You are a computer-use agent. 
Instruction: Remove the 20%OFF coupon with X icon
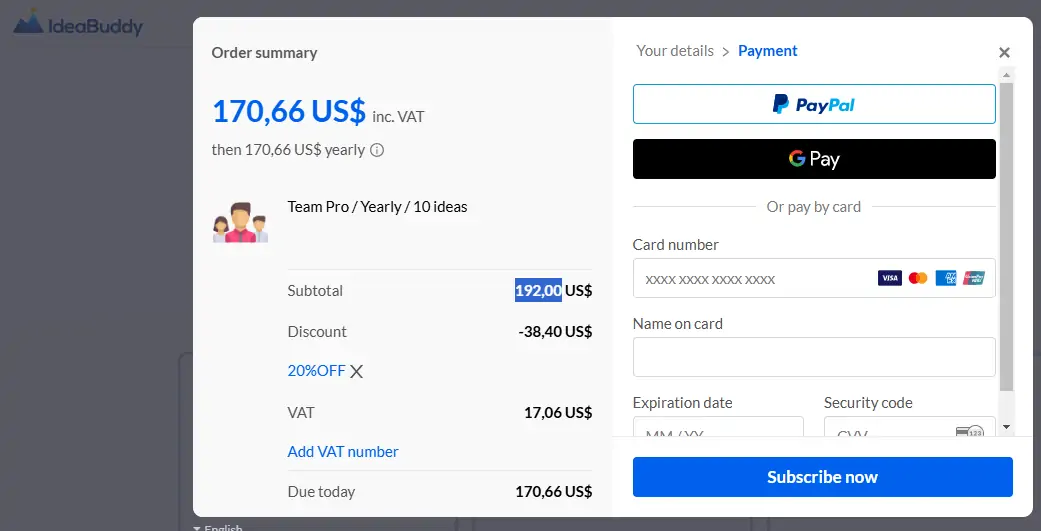tap(356, 371)
